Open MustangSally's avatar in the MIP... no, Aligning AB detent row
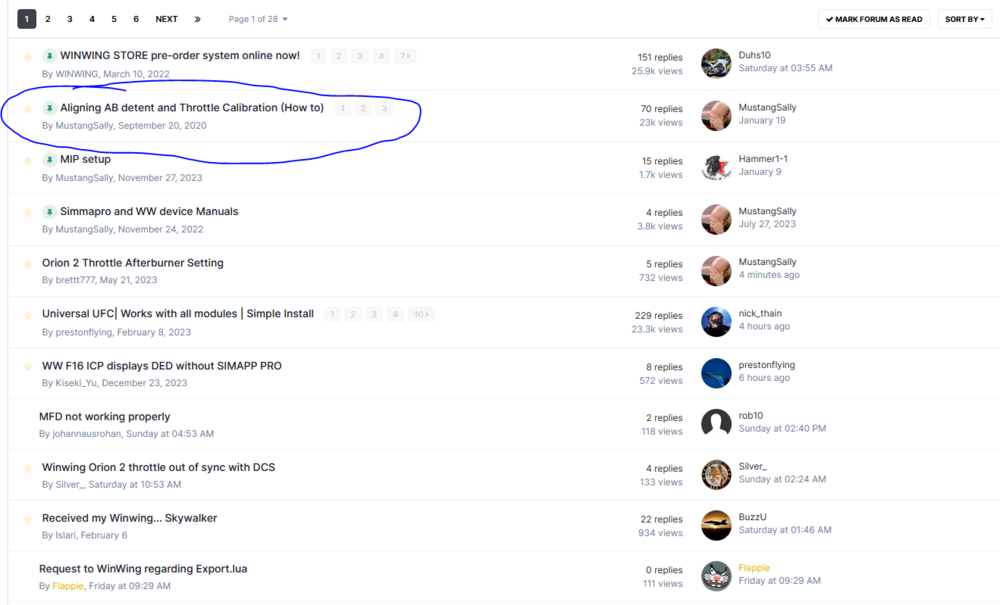 coord(716,115)
